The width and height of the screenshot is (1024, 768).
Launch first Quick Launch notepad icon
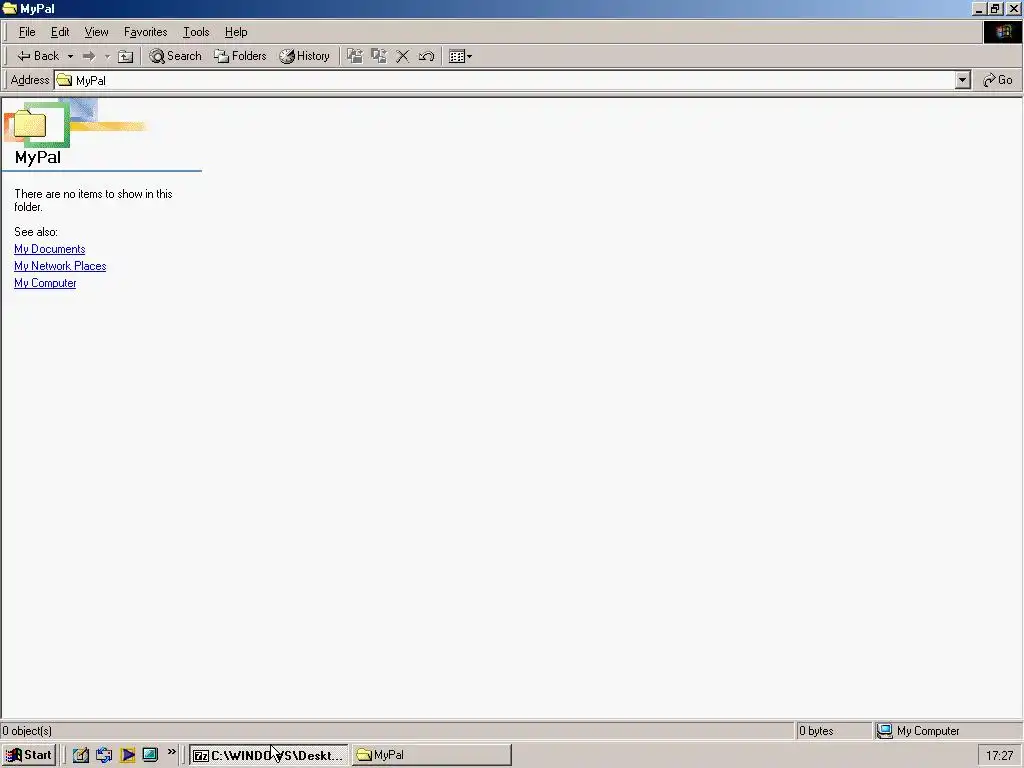(x=80, y=755)
